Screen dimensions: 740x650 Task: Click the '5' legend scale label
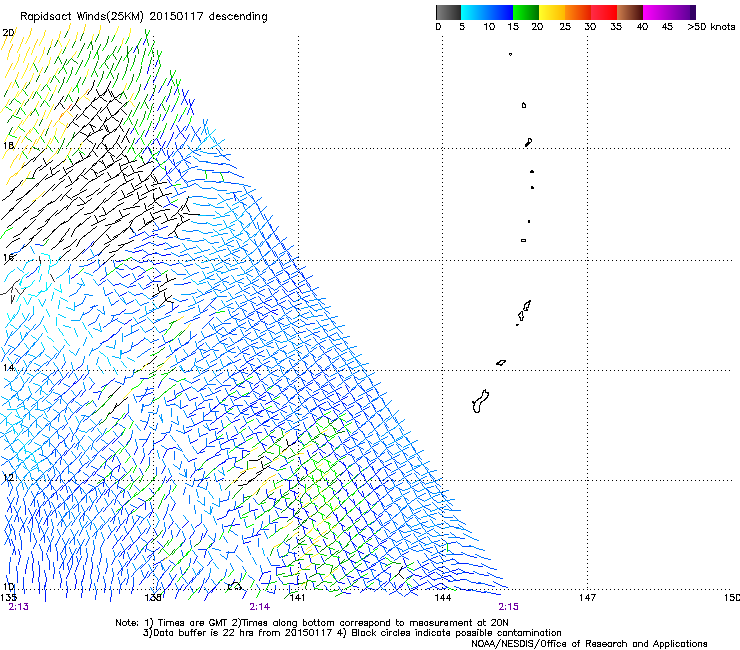[462, 27]
